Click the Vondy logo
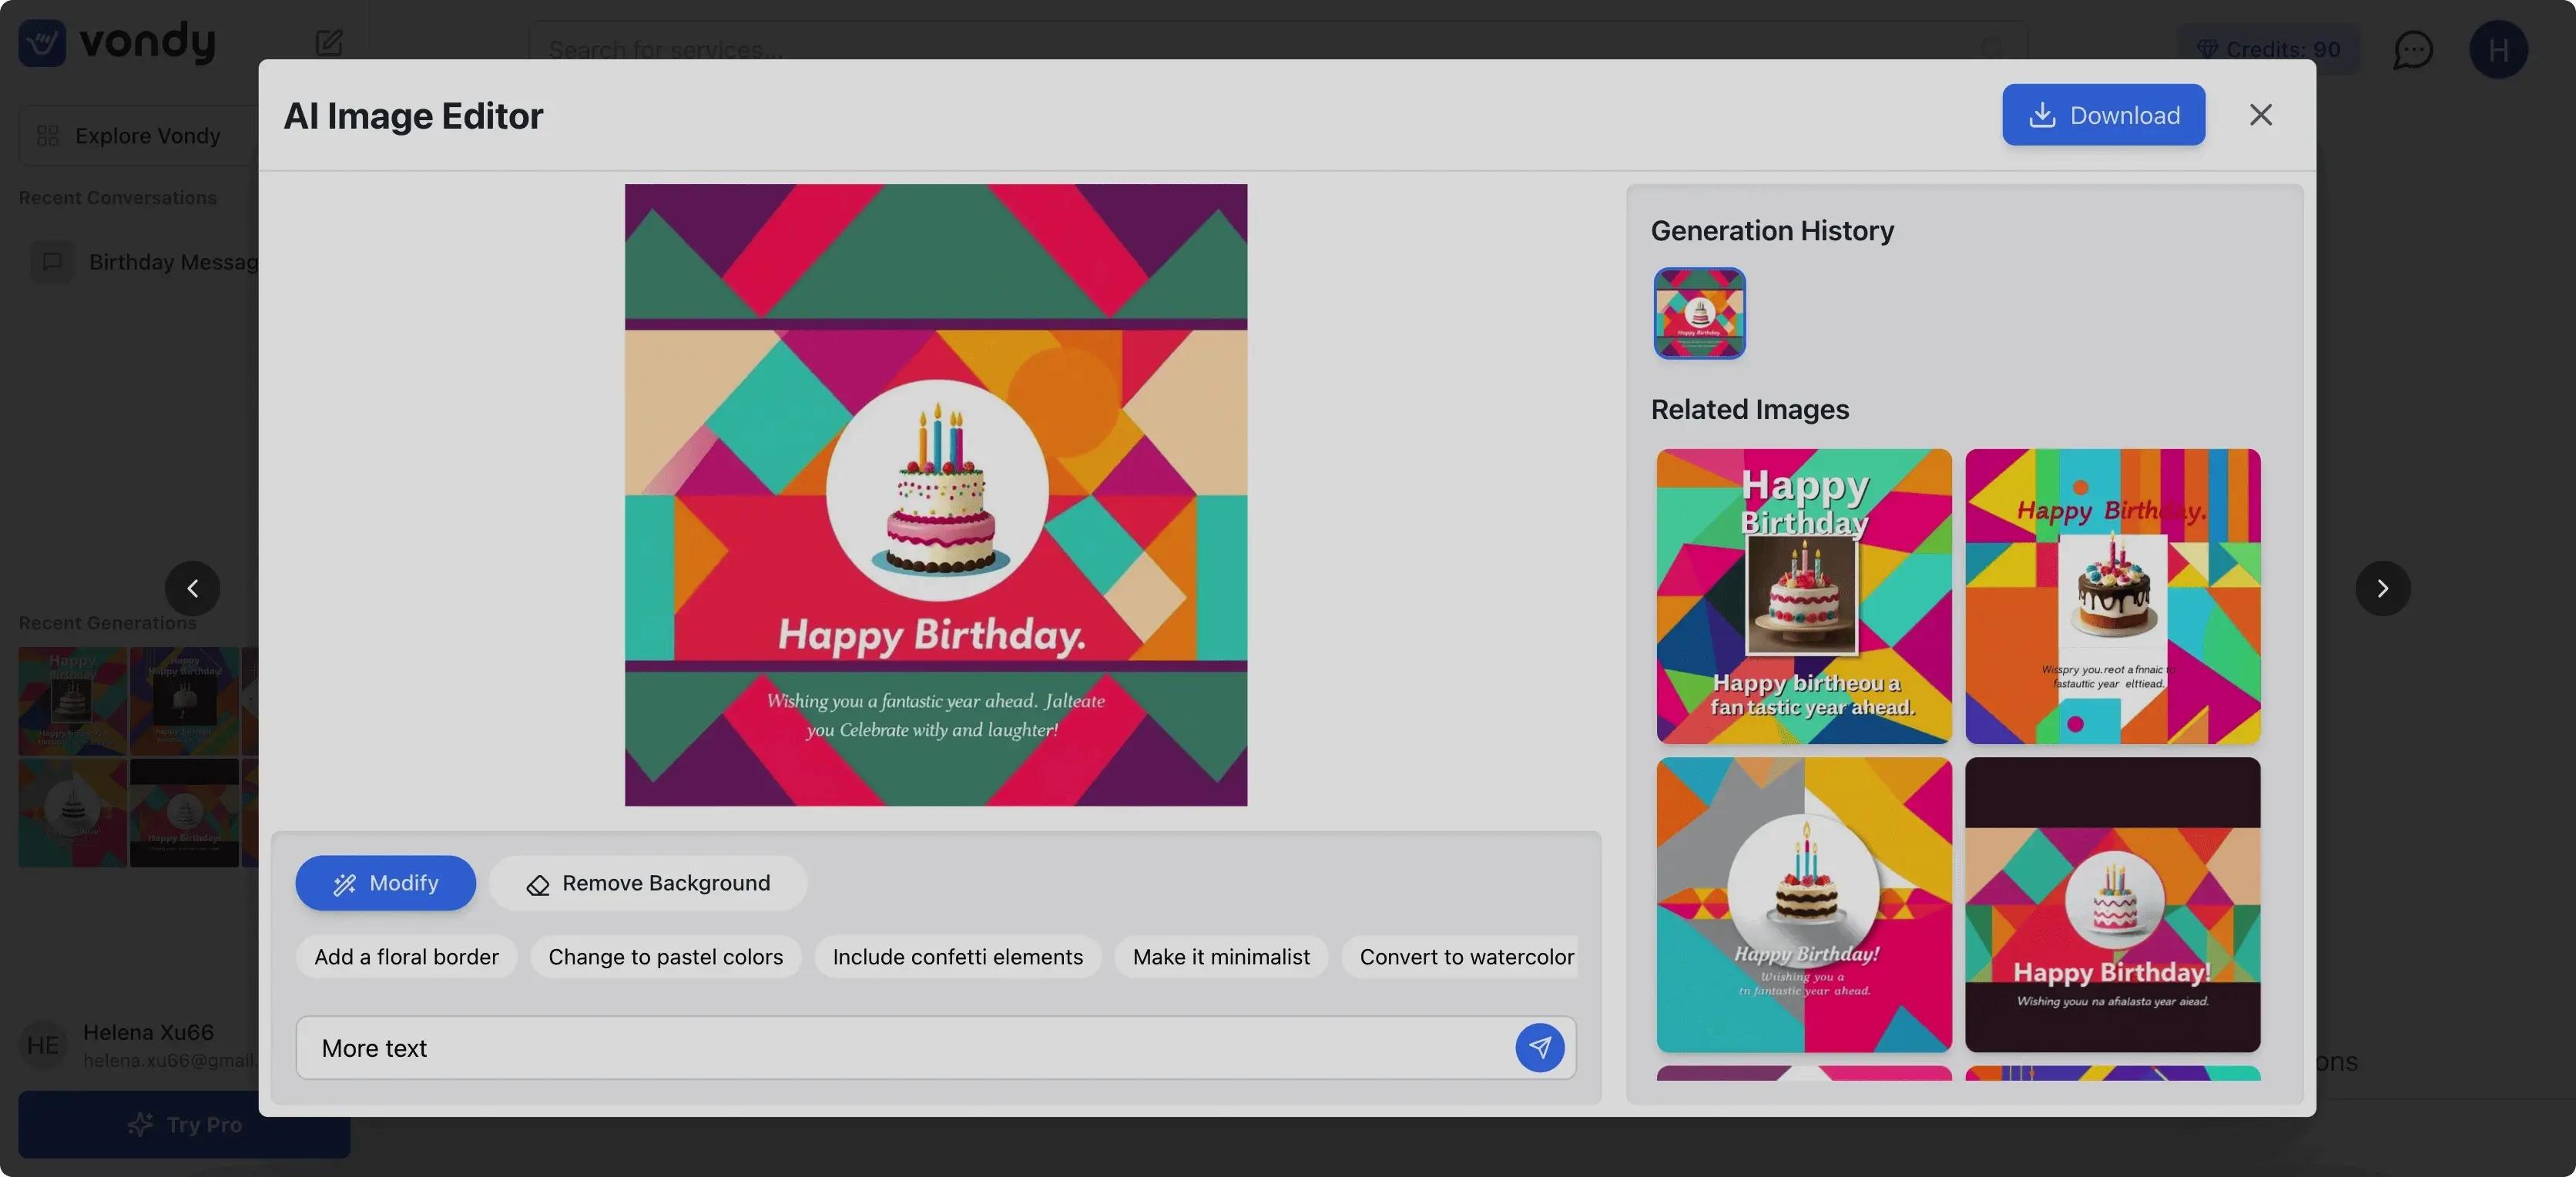 [x=117, y=42]
